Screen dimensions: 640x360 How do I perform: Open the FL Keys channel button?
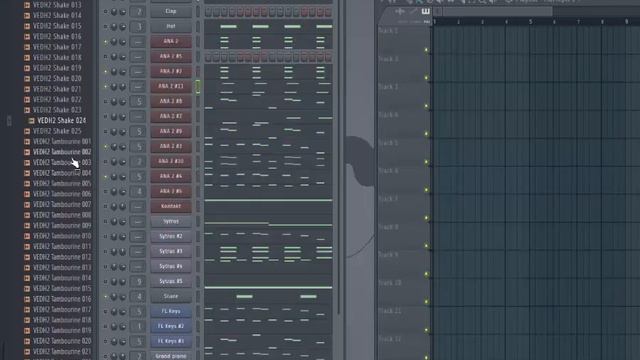coord(171,311)
